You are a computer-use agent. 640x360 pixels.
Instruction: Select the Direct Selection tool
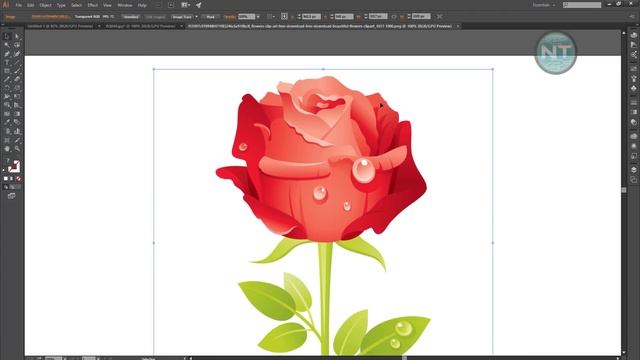[x=17, y=36]
